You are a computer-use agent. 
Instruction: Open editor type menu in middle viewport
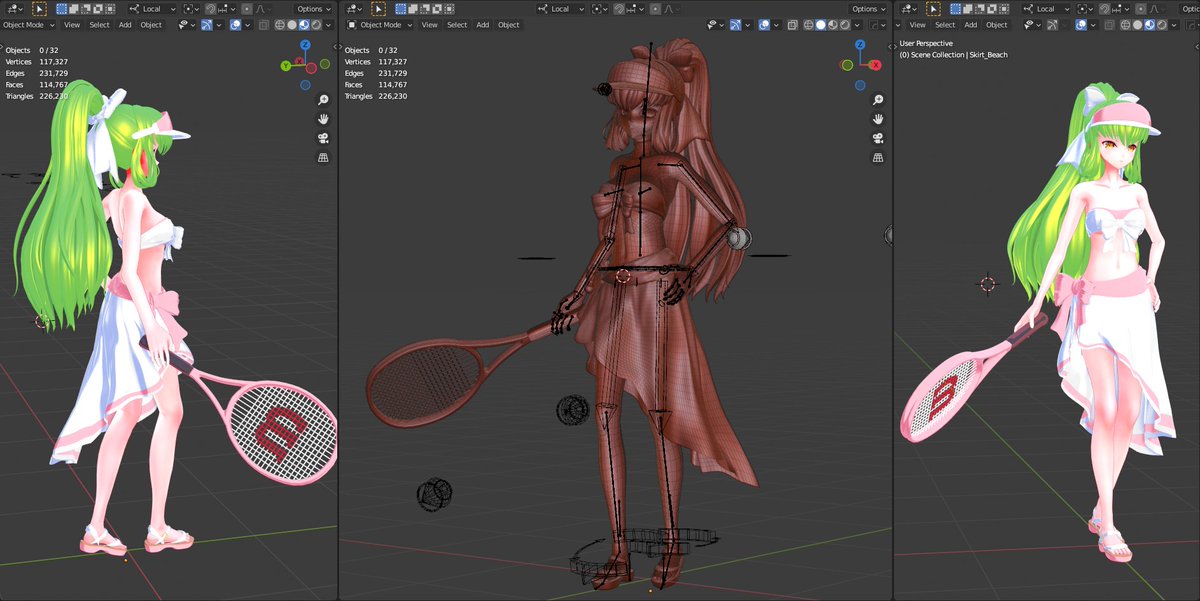[354, 9]
